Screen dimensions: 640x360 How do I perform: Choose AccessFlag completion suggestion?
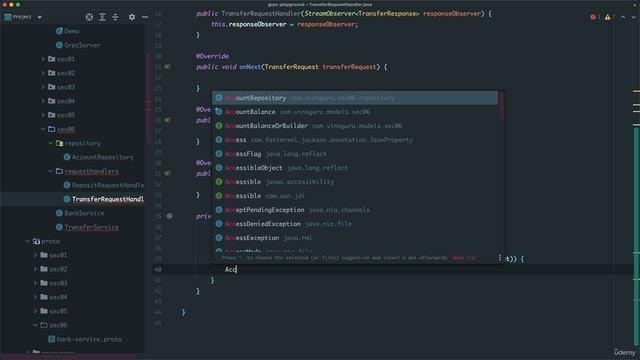point(355,154)
